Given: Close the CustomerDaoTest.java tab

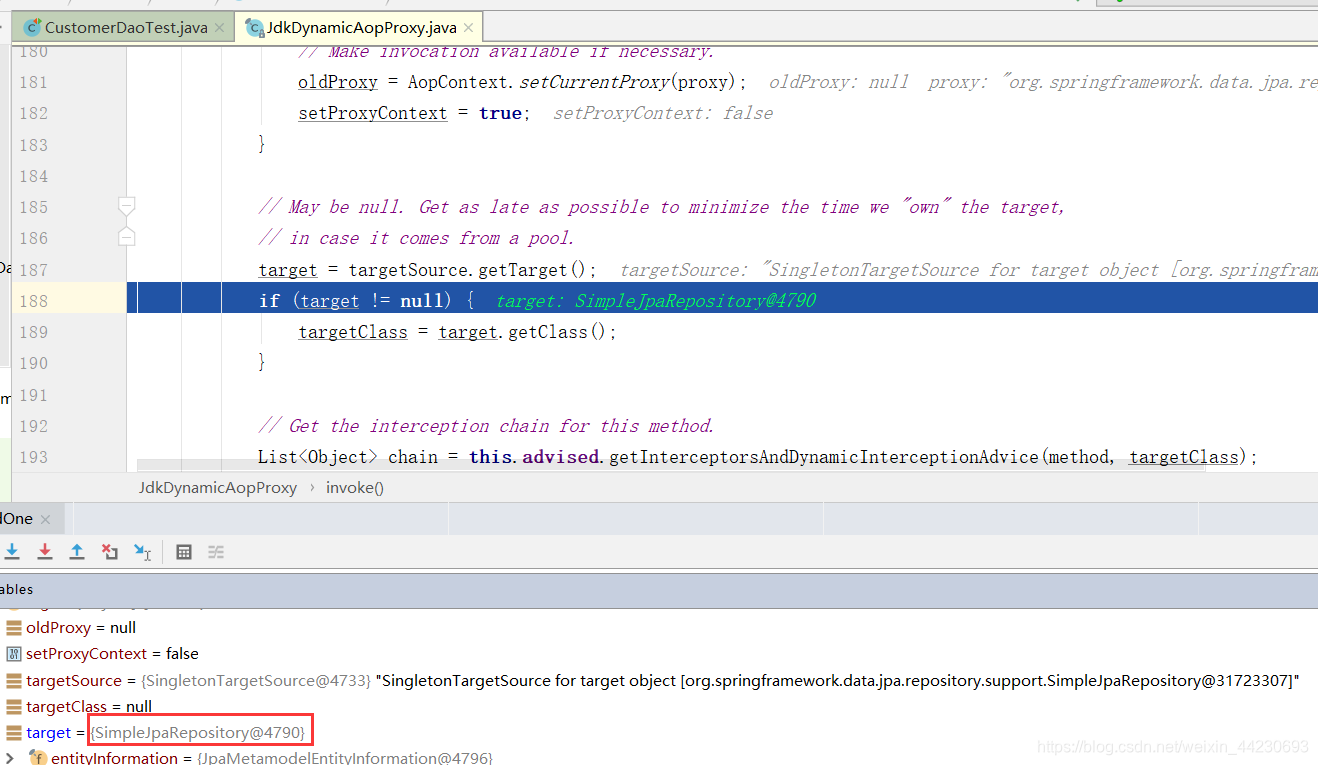Looking at the screenshot, I should (219, 27).
